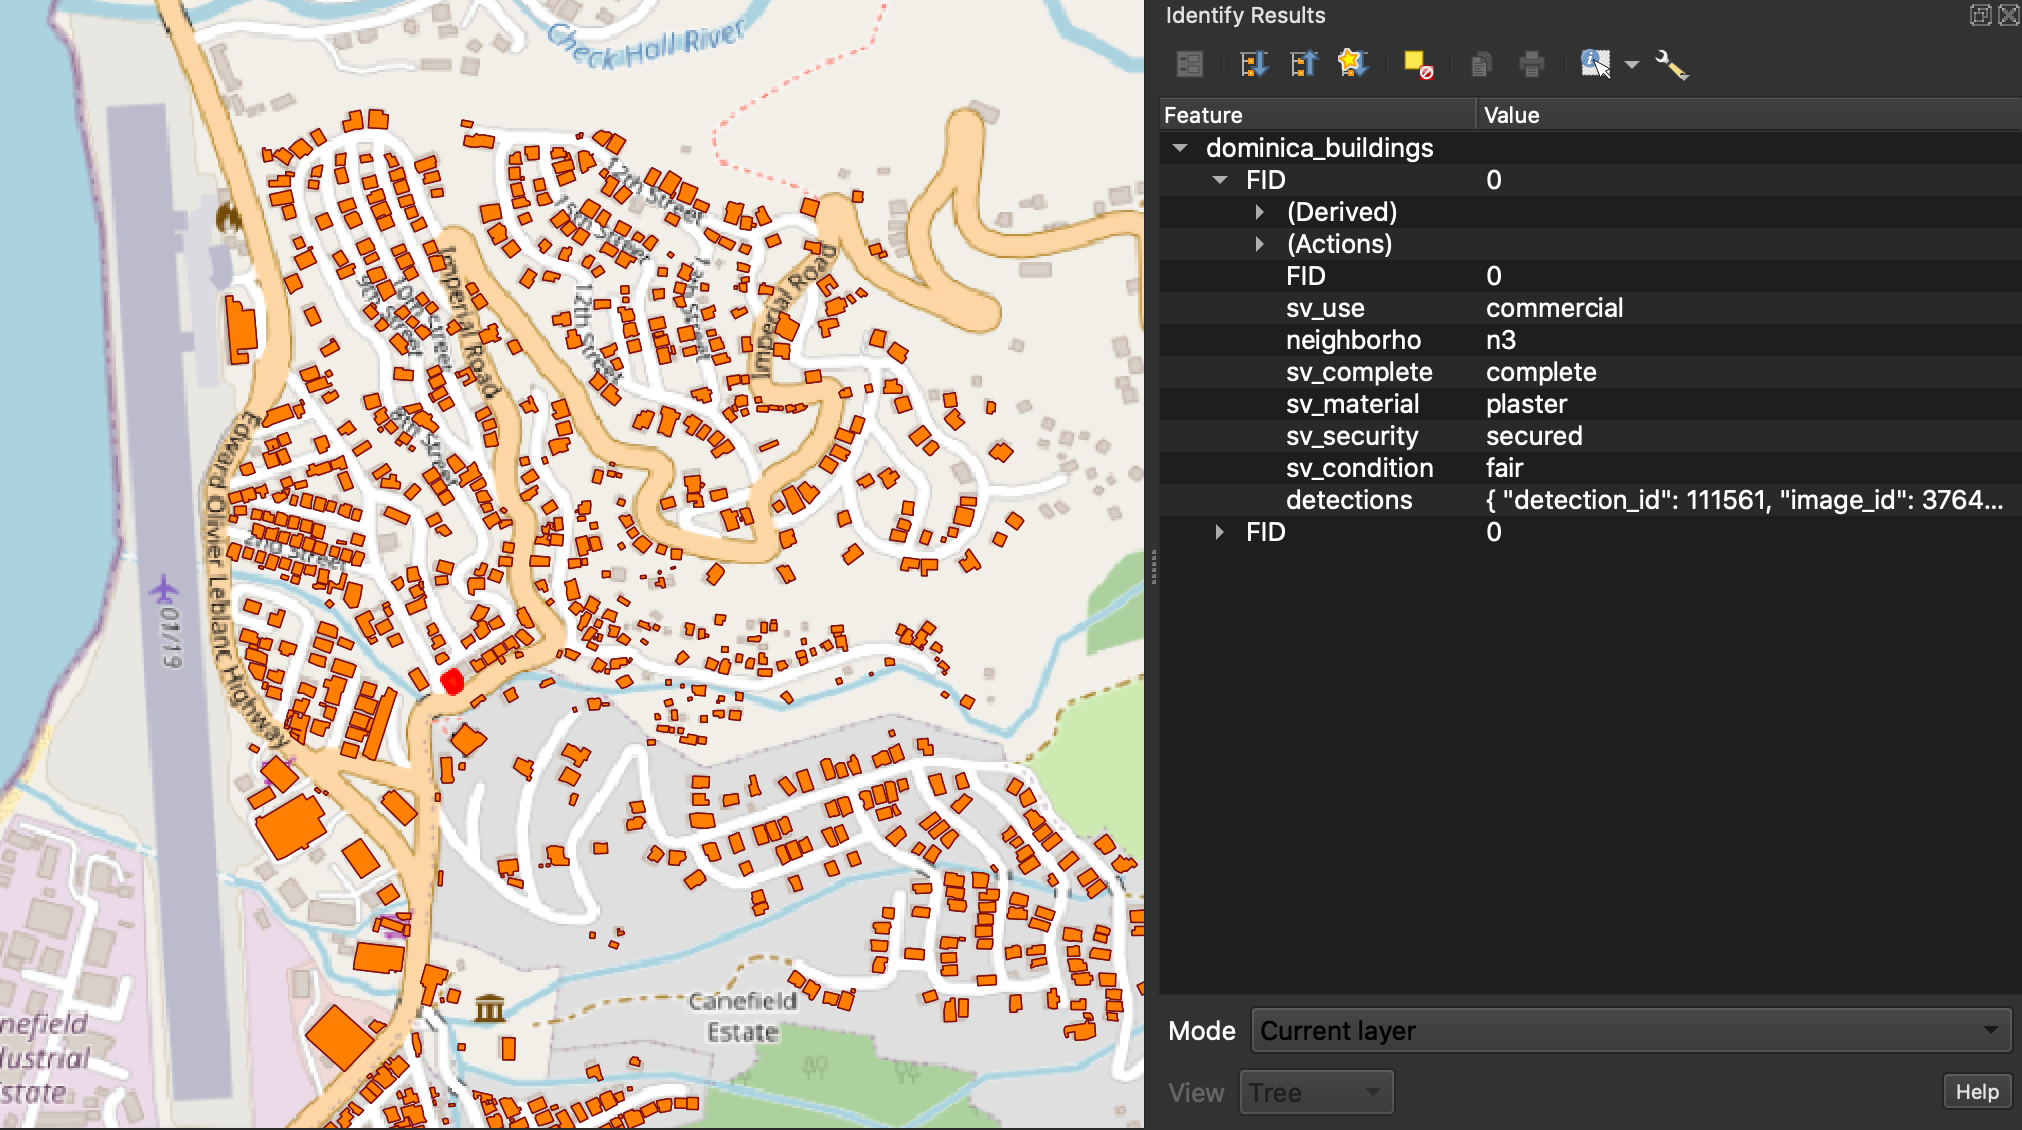Click the Clear Results icon

(x=1418, y=65)
